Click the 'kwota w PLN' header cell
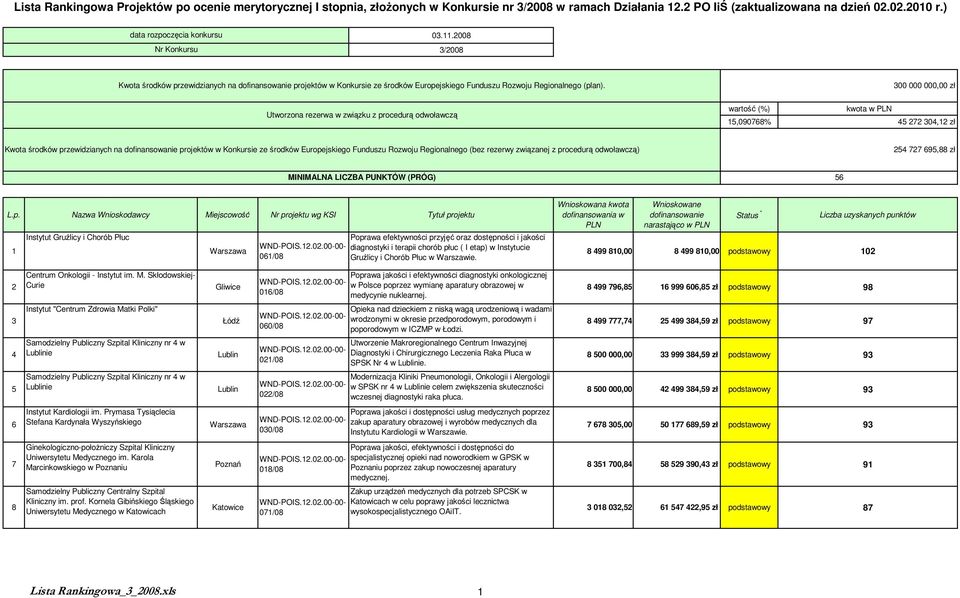 coord(868,108)
